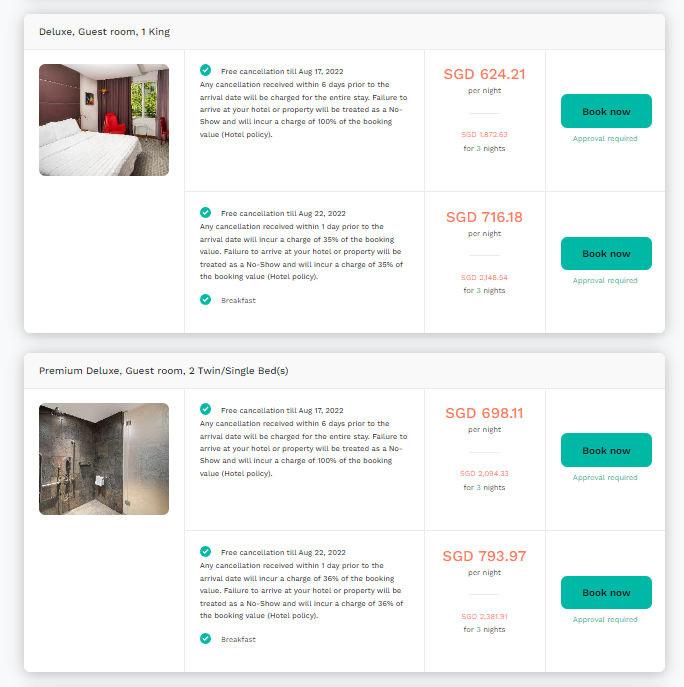
Task: Book Premium Deluxe room at SGD 793.97
Action: pyautogui.click(x=606, y=592)
